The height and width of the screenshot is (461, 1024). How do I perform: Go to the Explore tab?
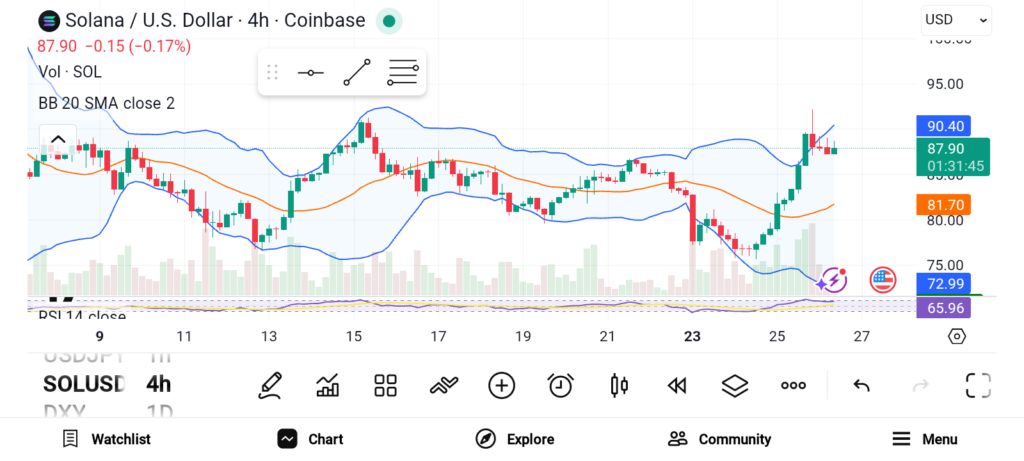(x=515, y=439)
